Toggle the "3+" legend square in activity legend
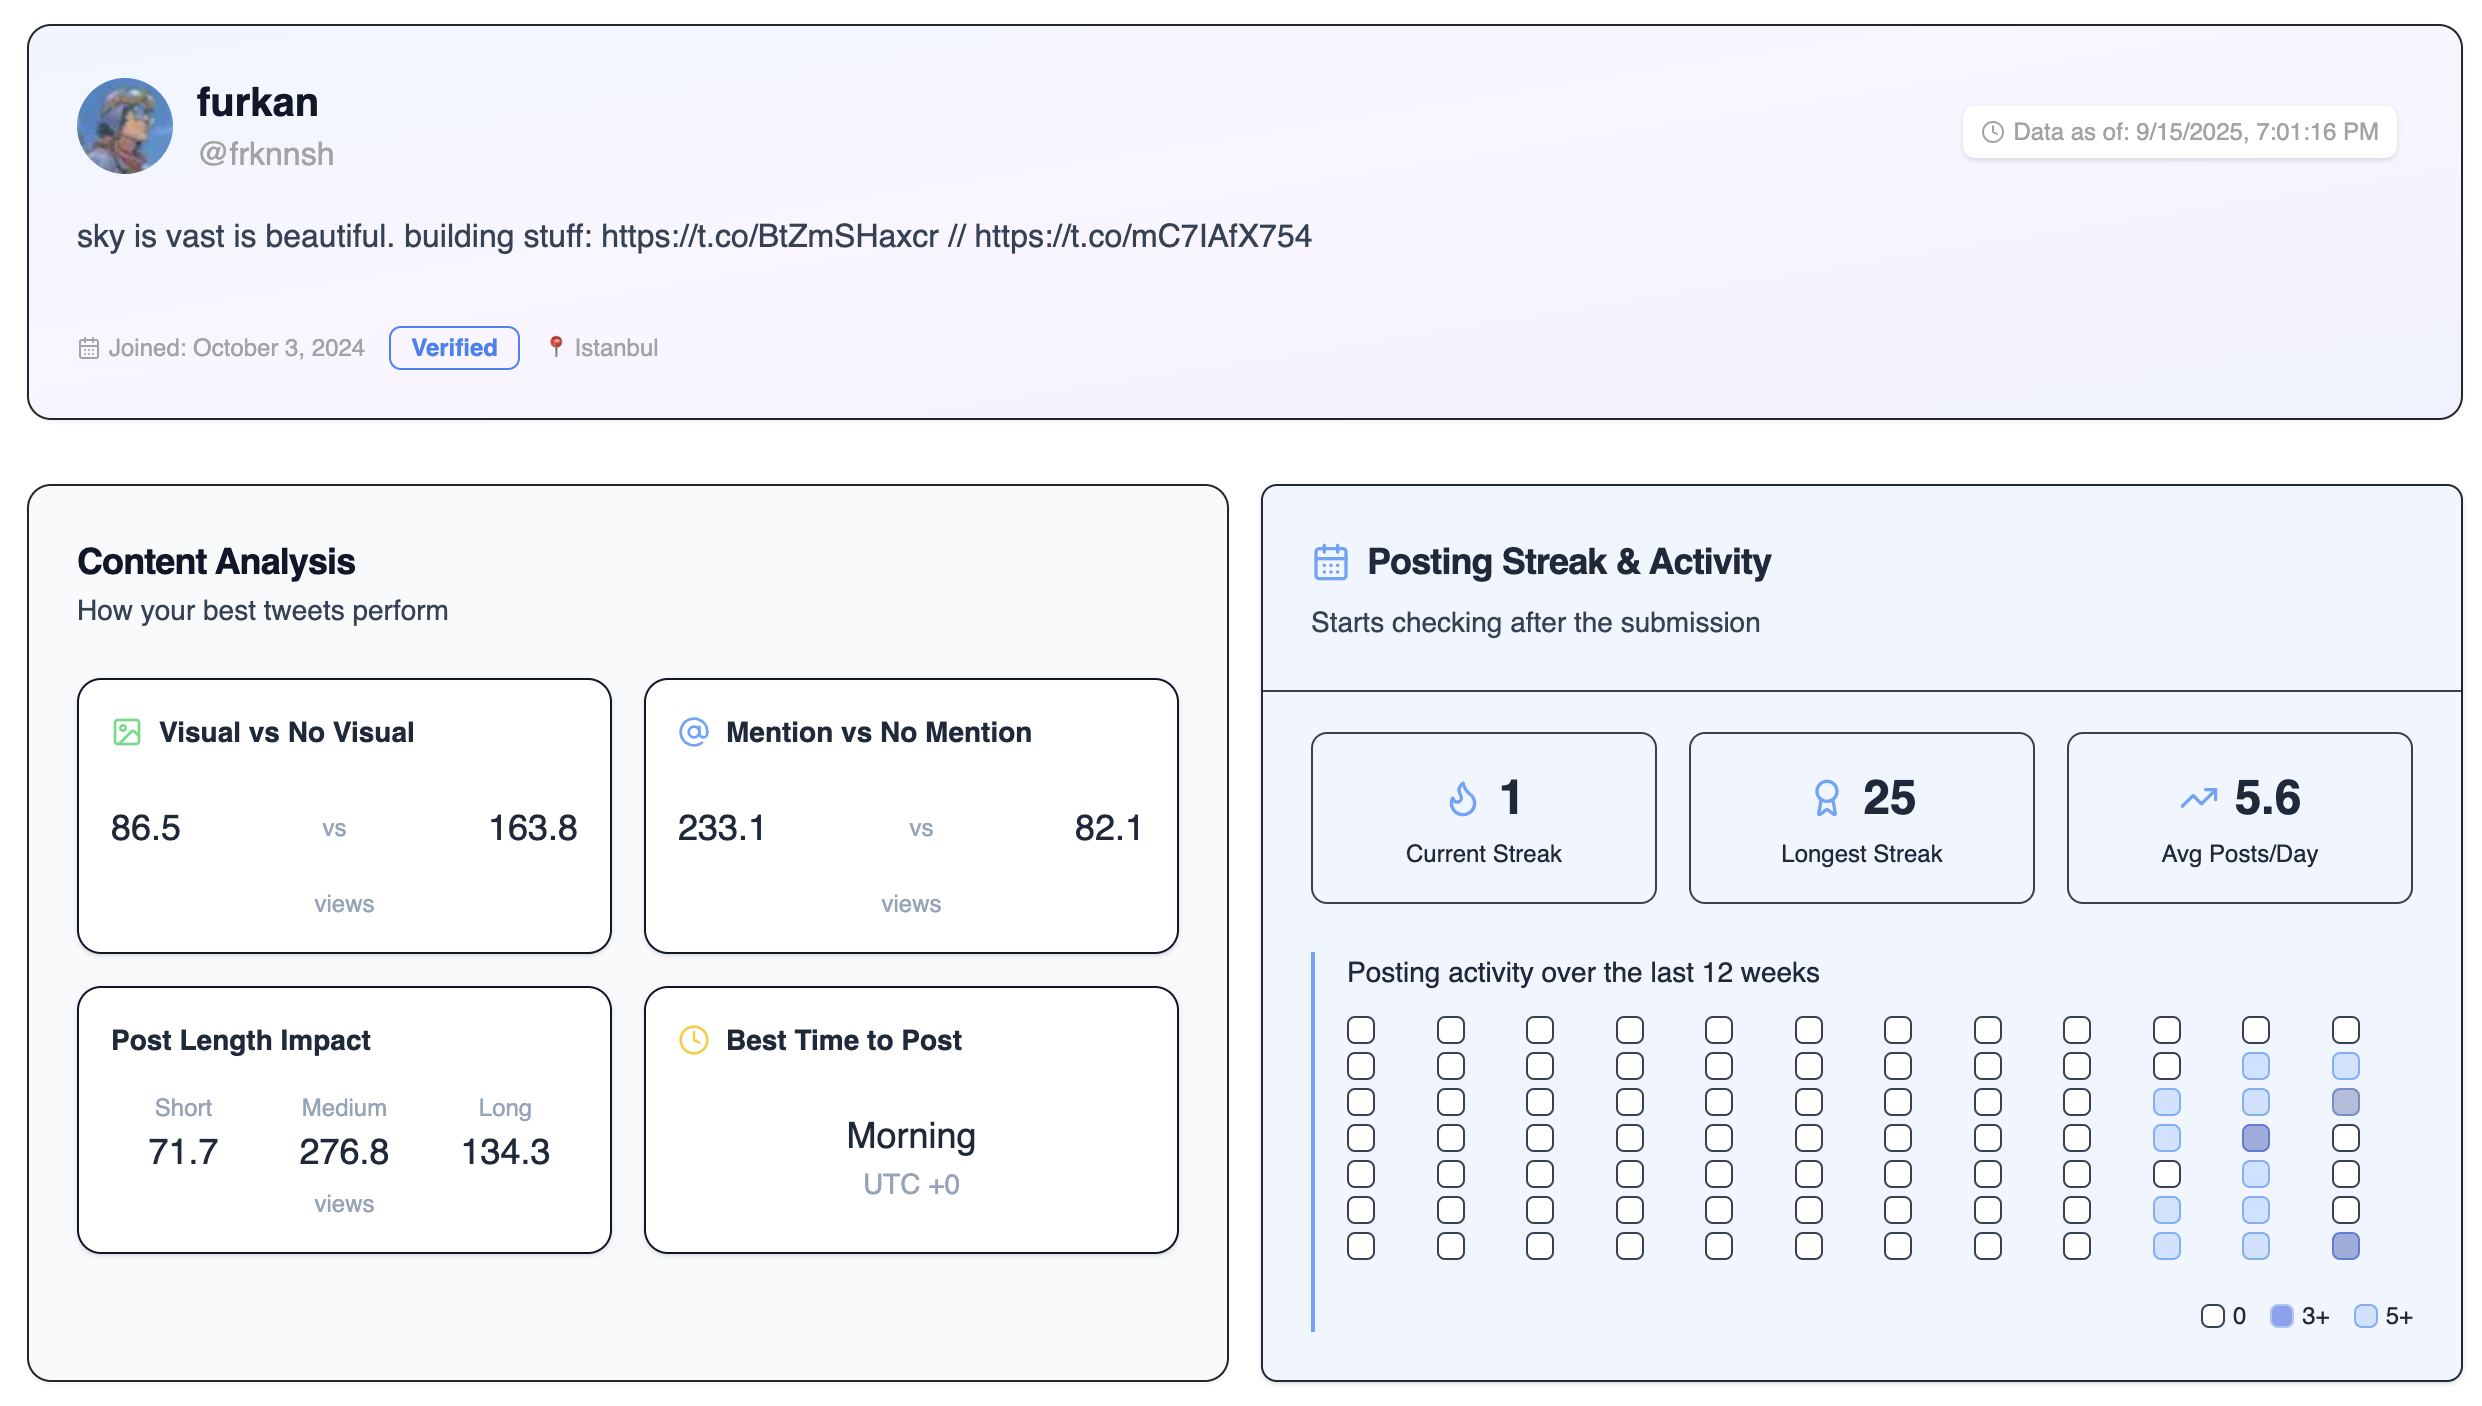Screen dimensions: 2482x1406 point(2283,1316)
